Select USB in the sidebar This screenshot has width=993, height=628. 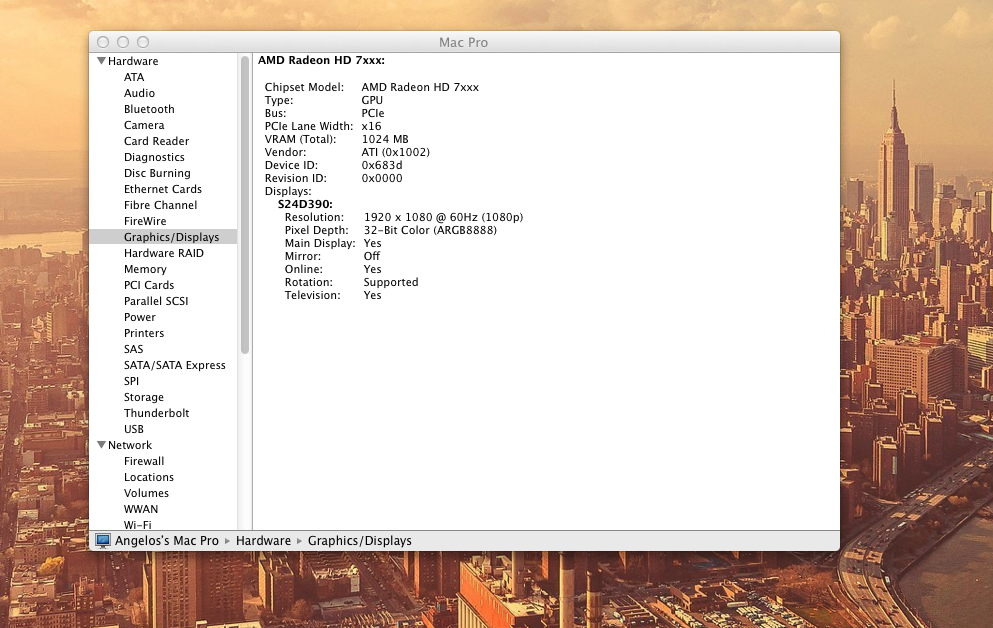point(134,429)
